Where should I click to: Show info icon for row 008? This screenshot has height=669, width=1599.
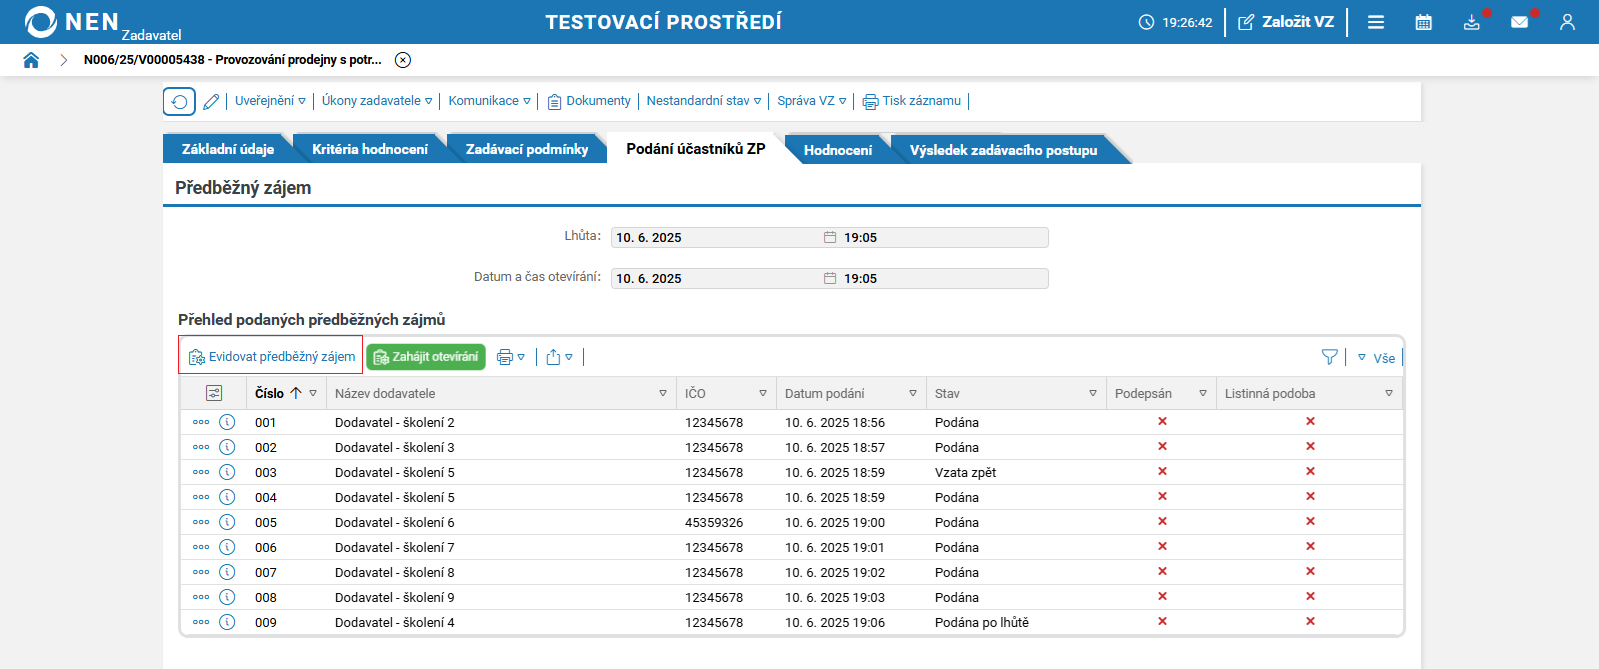tap(227, 597)
